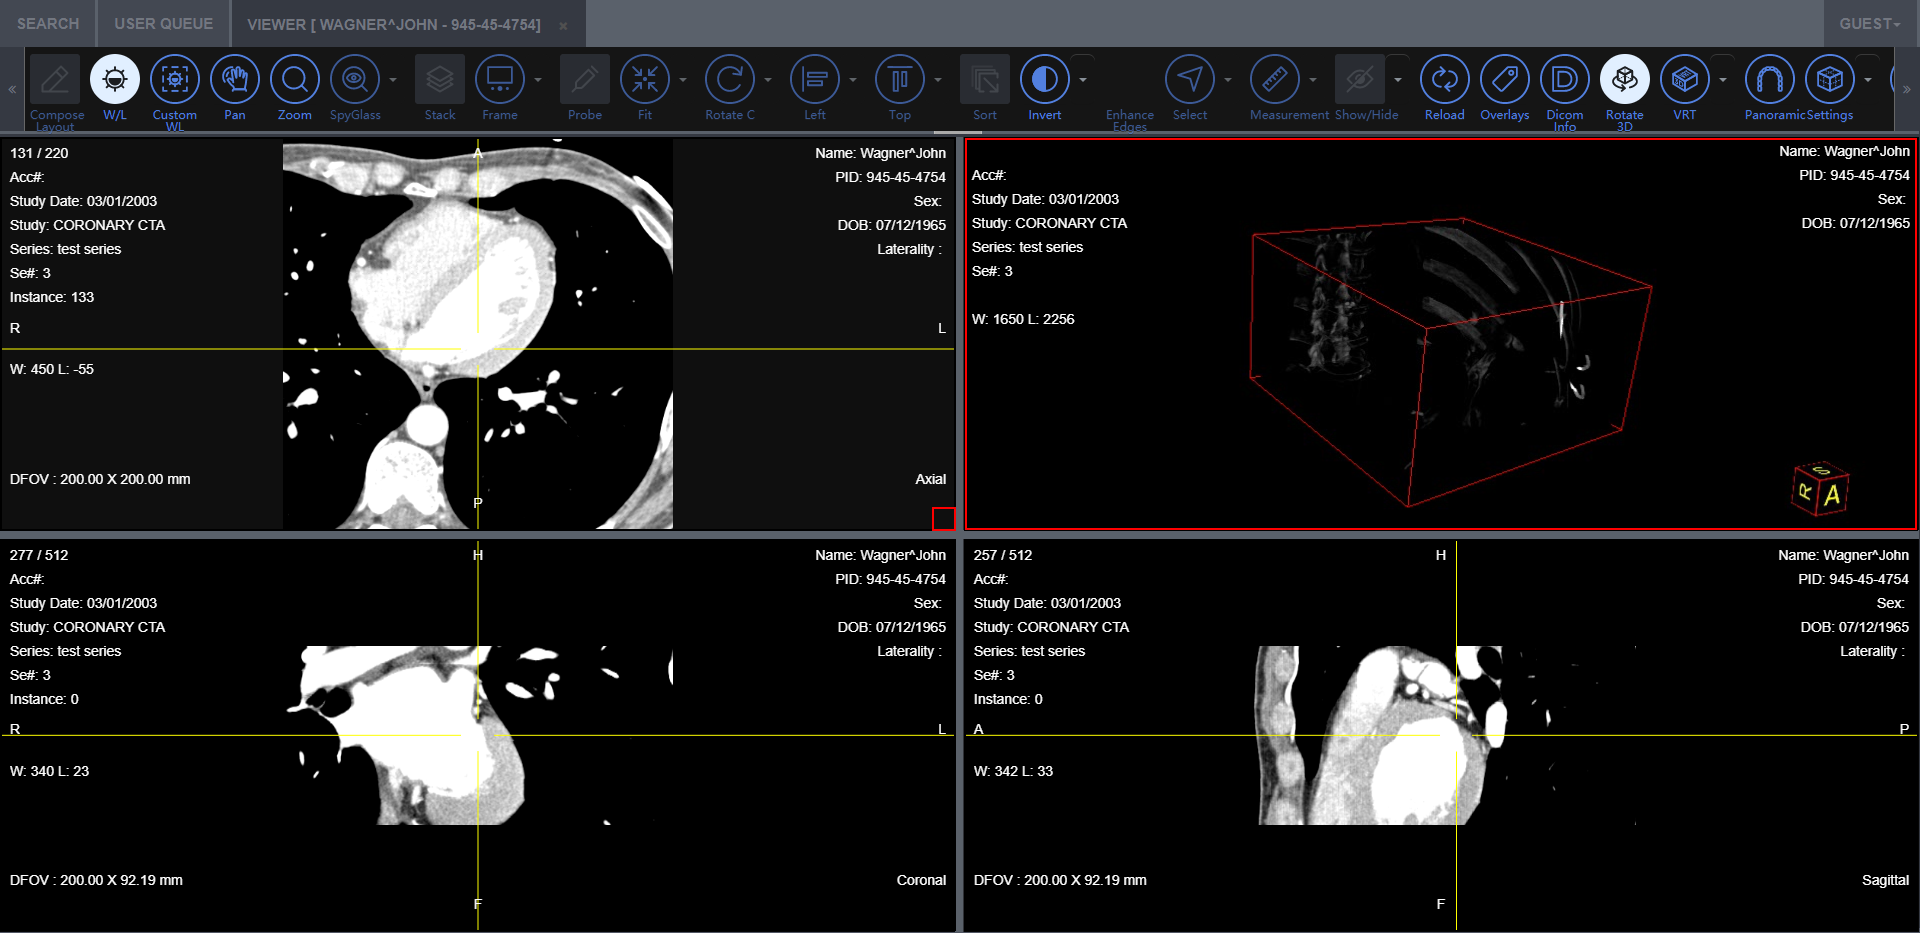Click the Compose Layout icon

coord(55,80)
